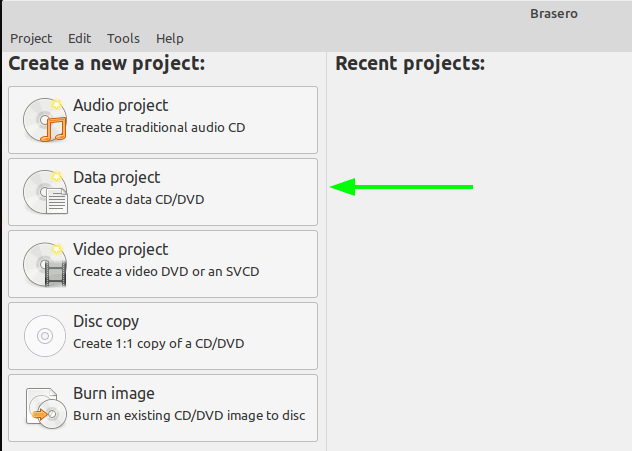Open the Project menu
Screen dimensions: 632x451
[31, 38]
